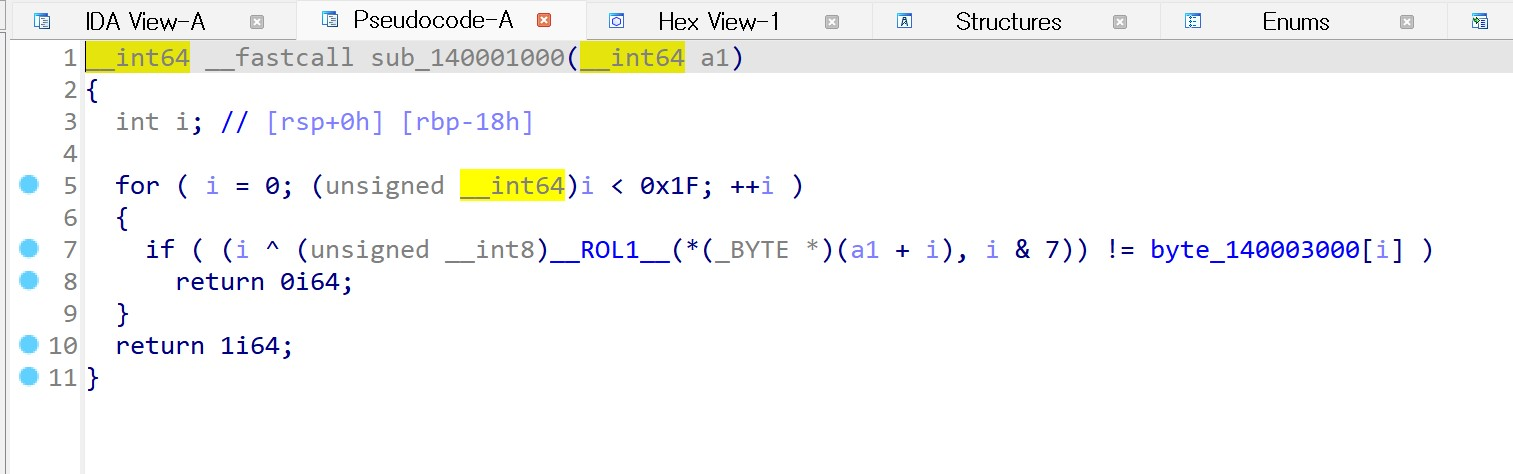Viewport: 1513px width, 474px height.
Task: Click the IDA View-A tab icon
Action: (x=42, y=21)
